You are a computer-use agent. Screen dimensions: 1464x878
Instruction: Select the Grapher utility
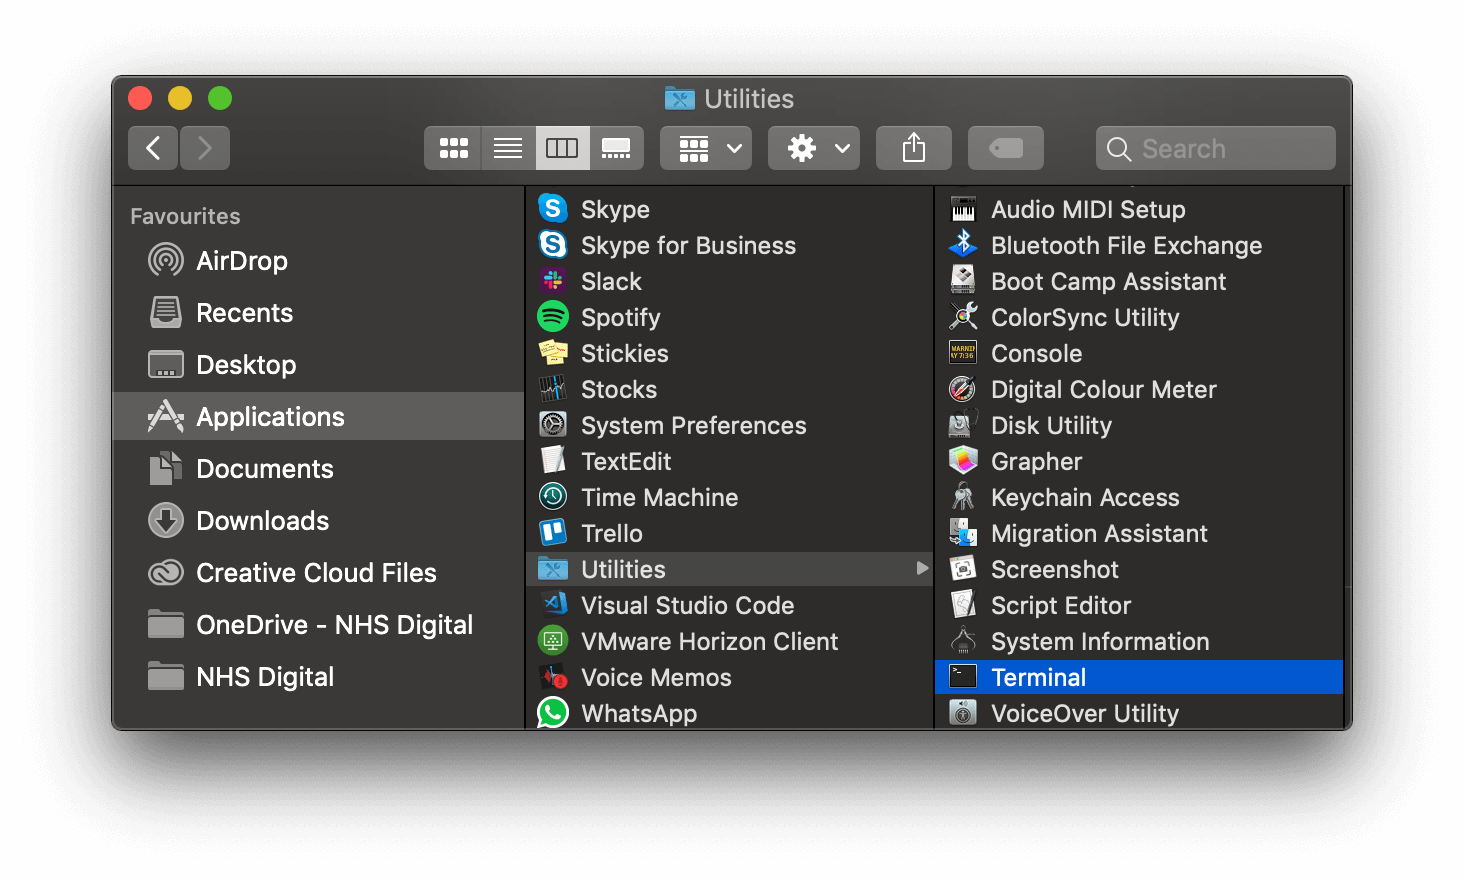tap(1036, 461)
